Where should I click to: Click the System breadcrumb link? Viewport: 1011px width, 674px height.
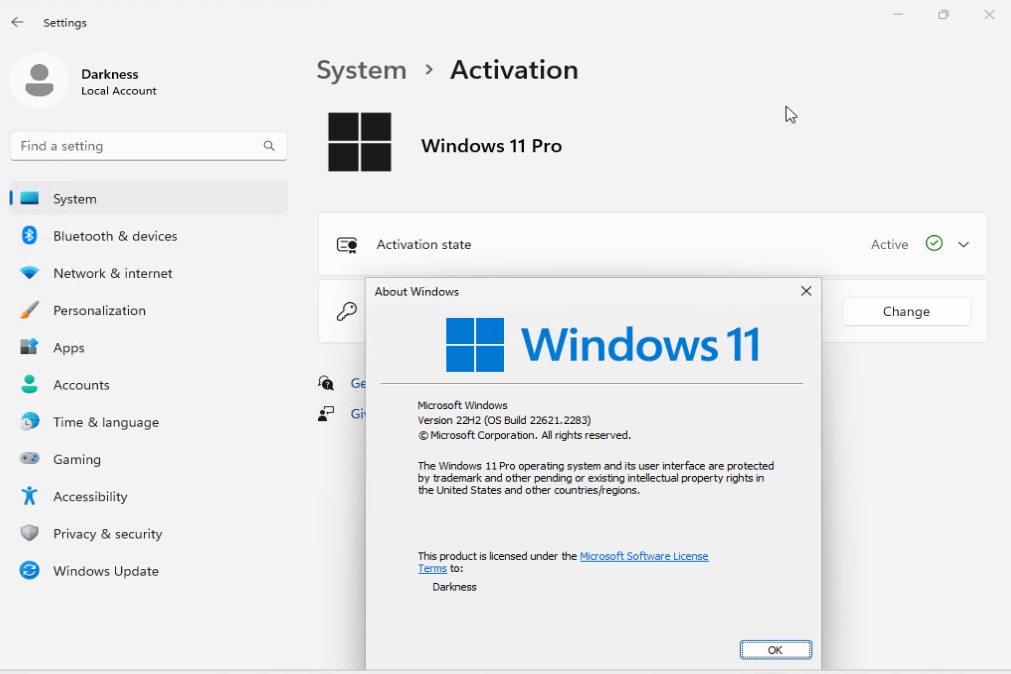(x=362, y=70)
